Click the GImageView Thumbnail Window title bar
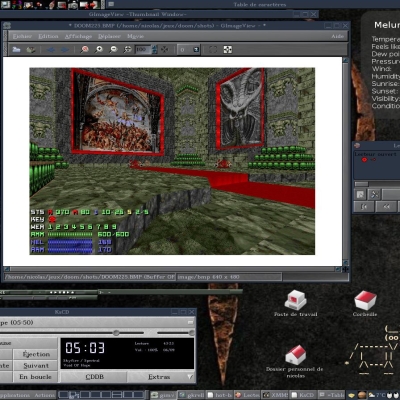 tap(159, 14)
